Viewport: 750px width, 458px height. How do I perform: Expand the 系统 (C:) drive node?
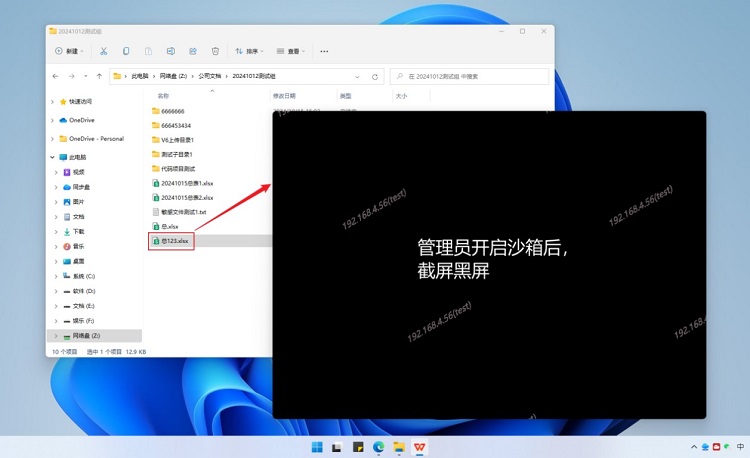56,276
